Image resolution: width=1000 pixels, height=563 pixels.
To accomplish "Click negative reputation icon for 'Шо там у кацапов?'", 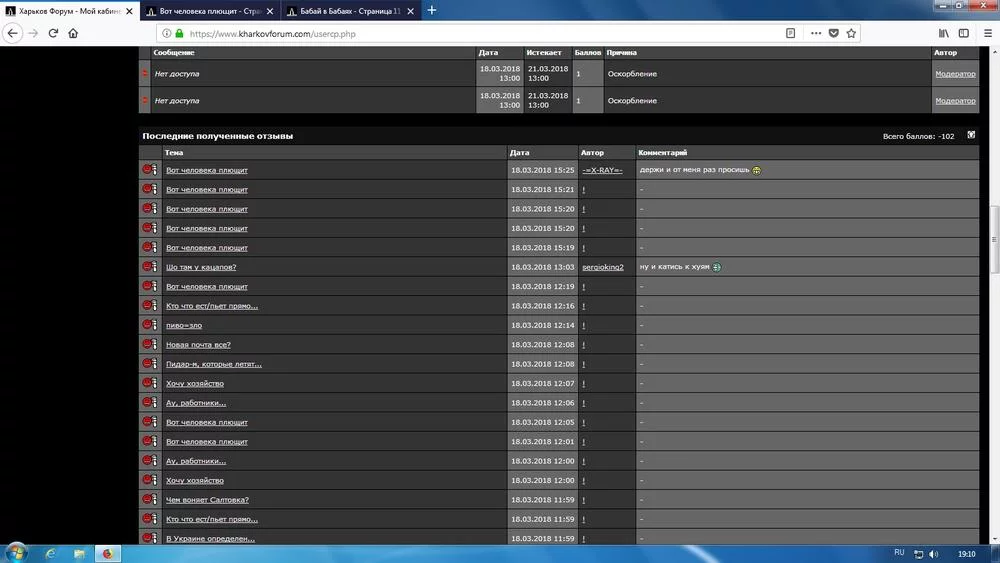I will [149, 267].
